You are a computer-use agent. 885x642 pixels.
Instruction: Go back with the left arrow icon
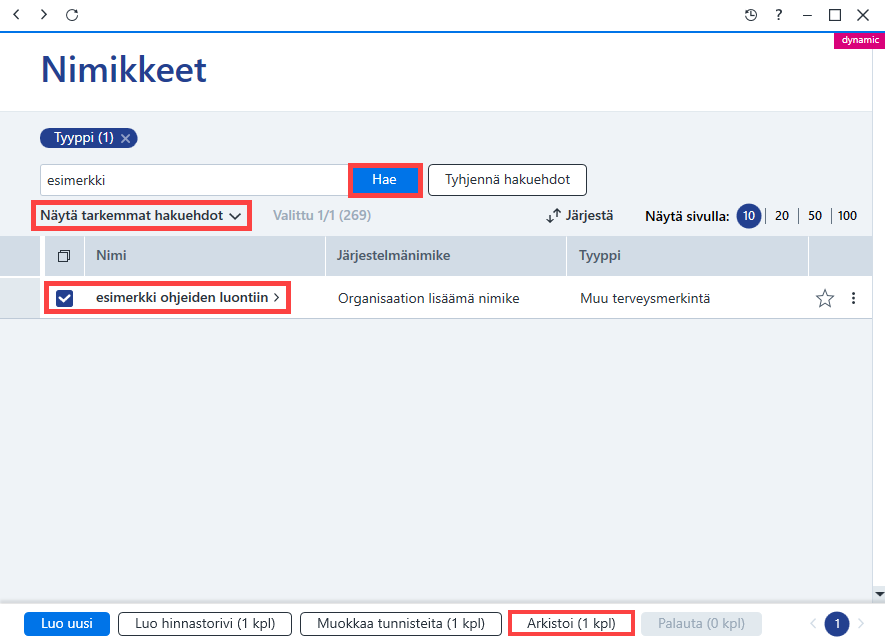click(16, 15)
